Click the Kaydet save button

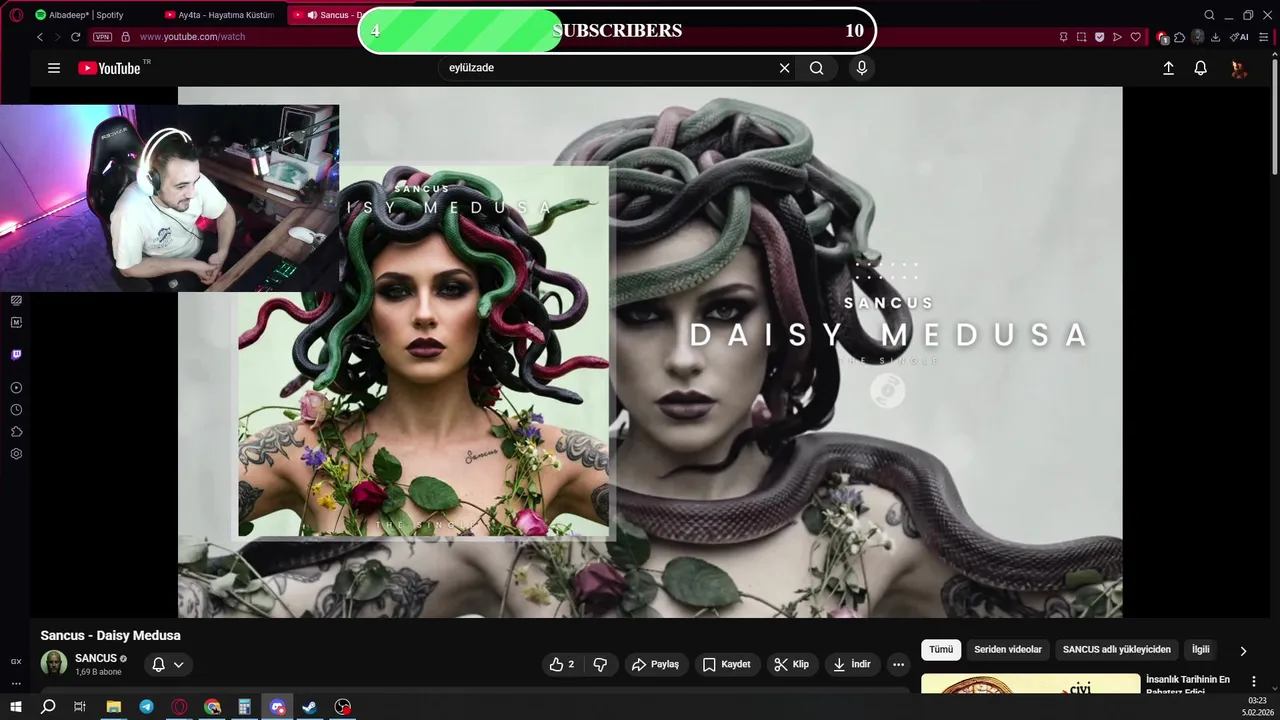click(x=727, y=664)
